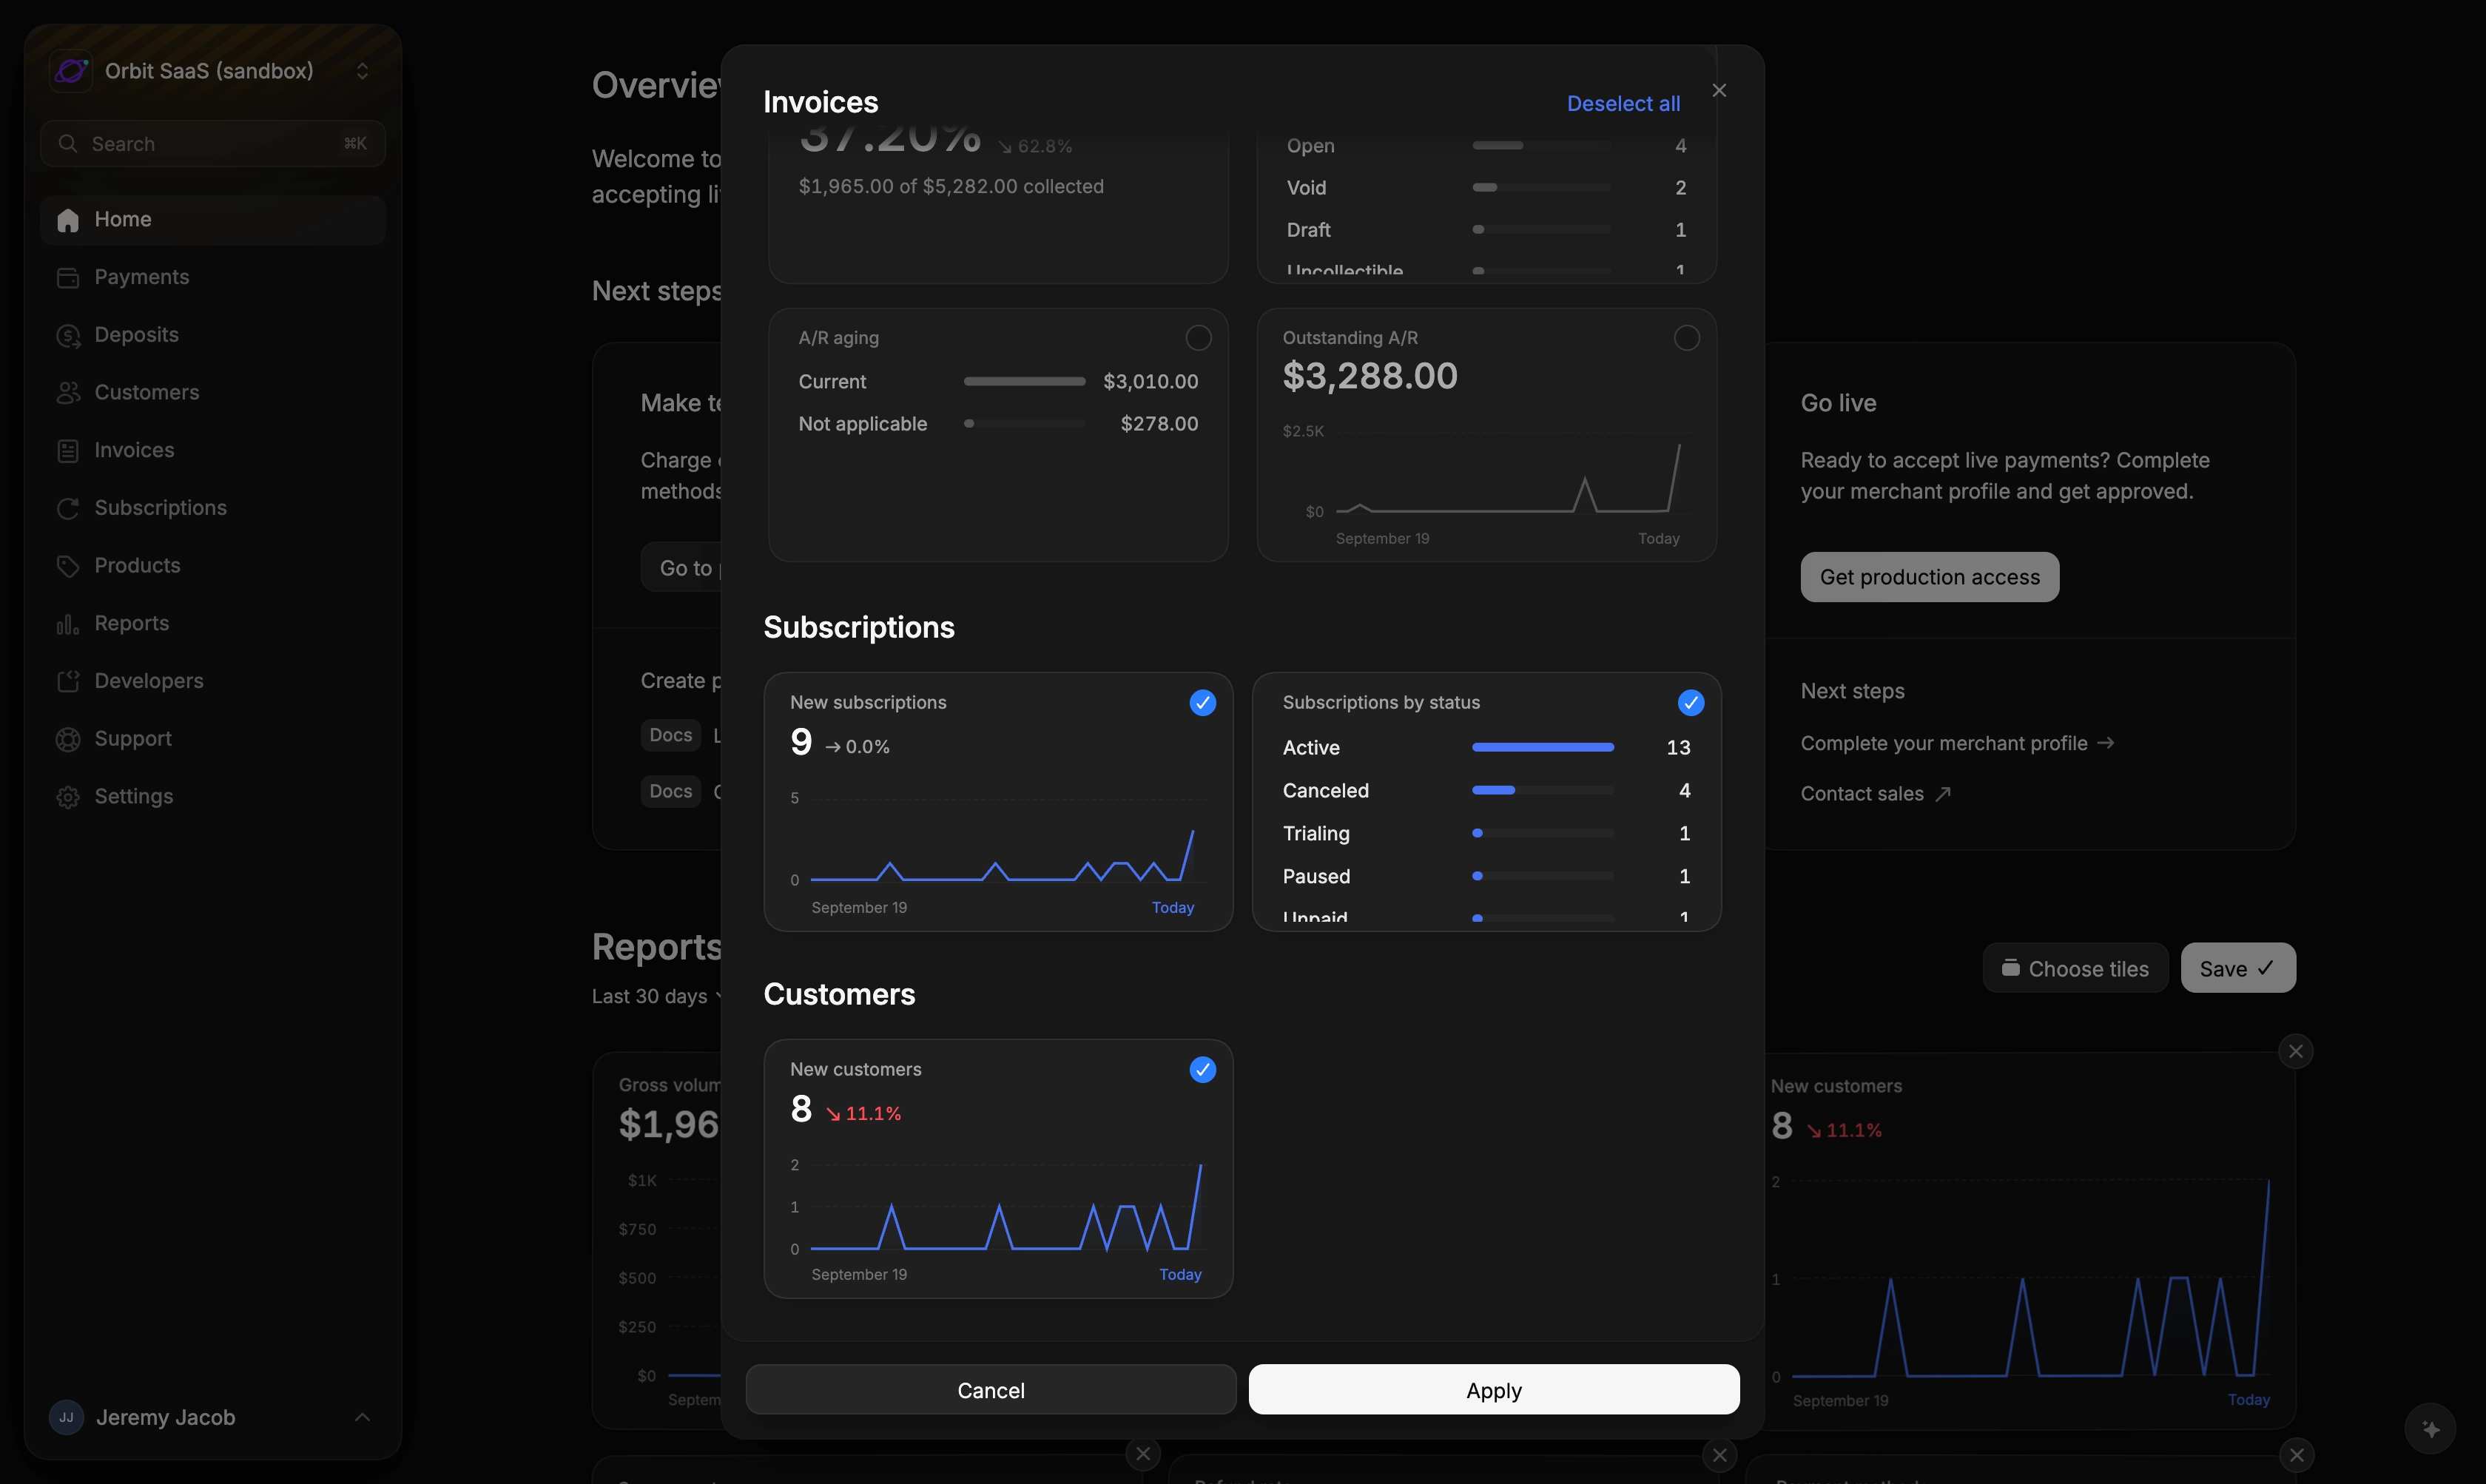Open the Contact sales external link
This screenshot has width=2486, height=1484.
1875,794
